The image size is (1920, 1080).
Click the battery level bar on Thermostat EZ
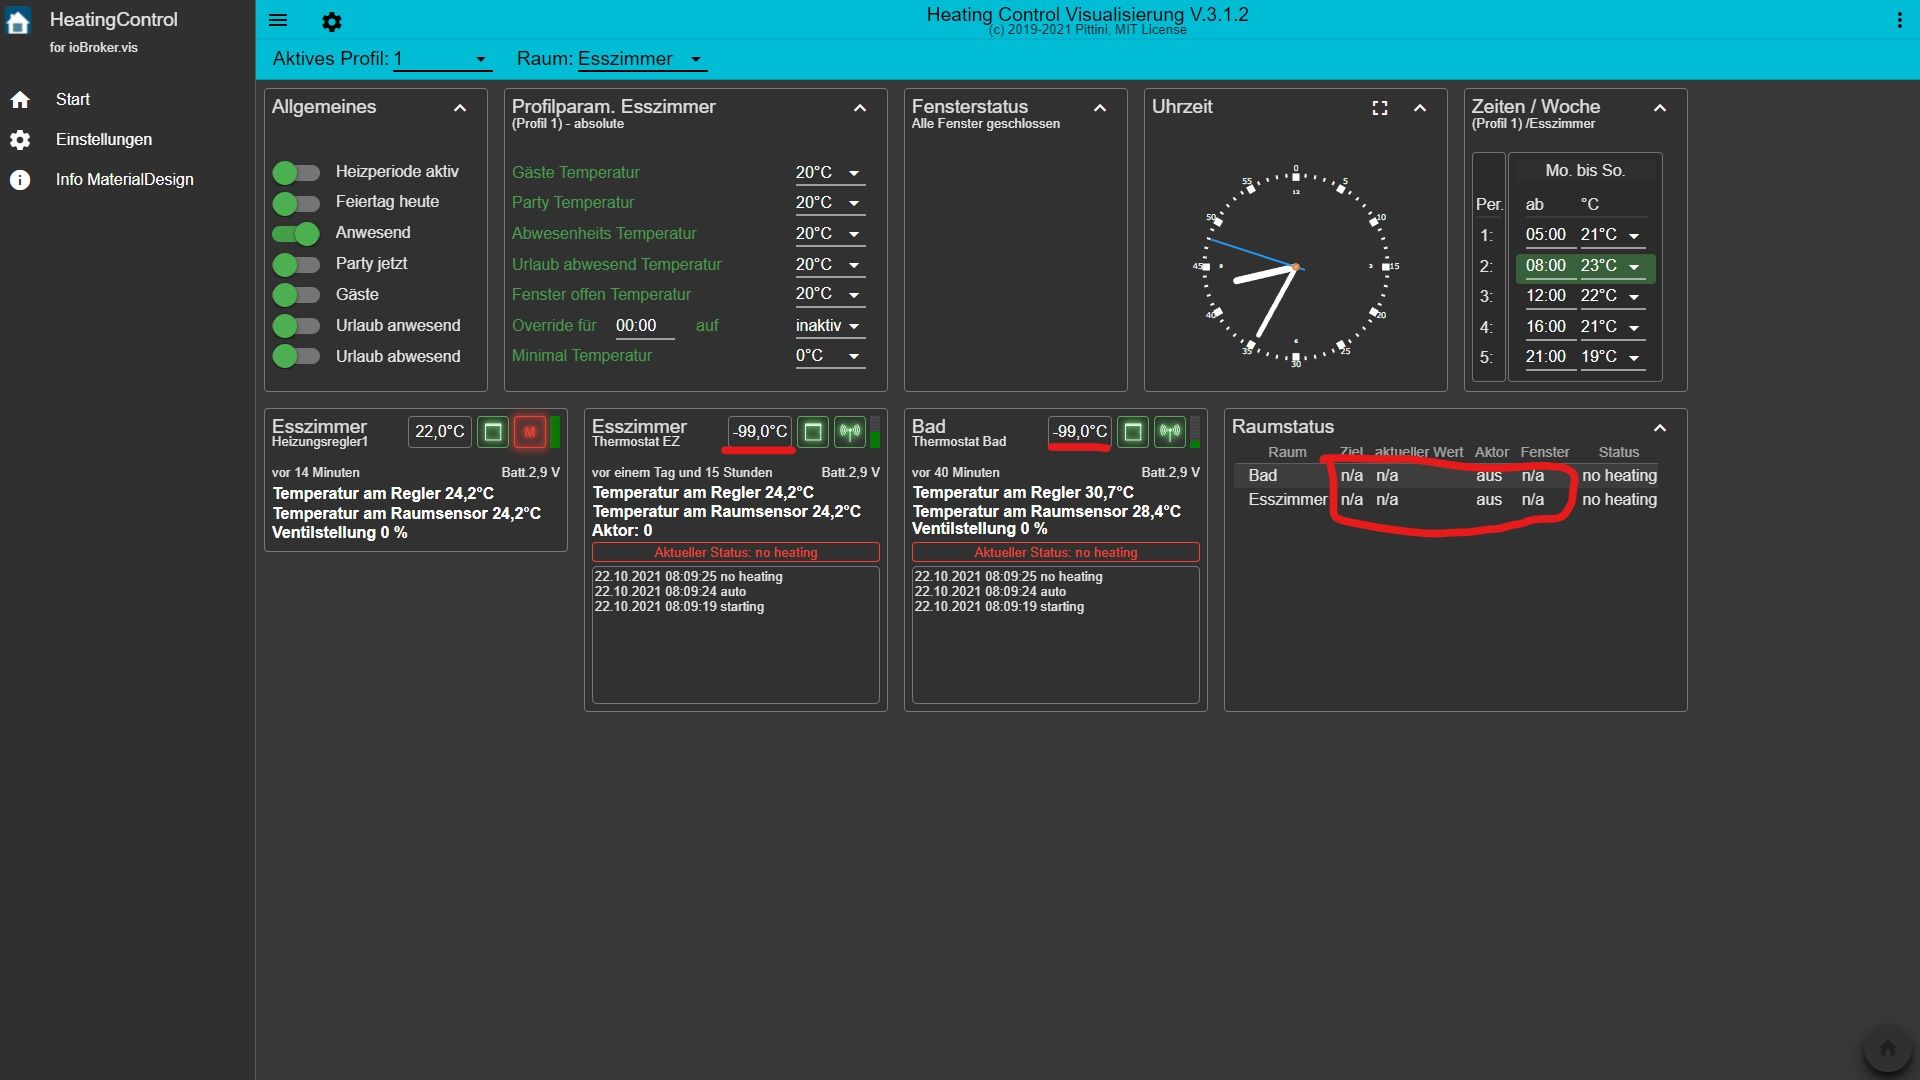(x=875, y=432)
